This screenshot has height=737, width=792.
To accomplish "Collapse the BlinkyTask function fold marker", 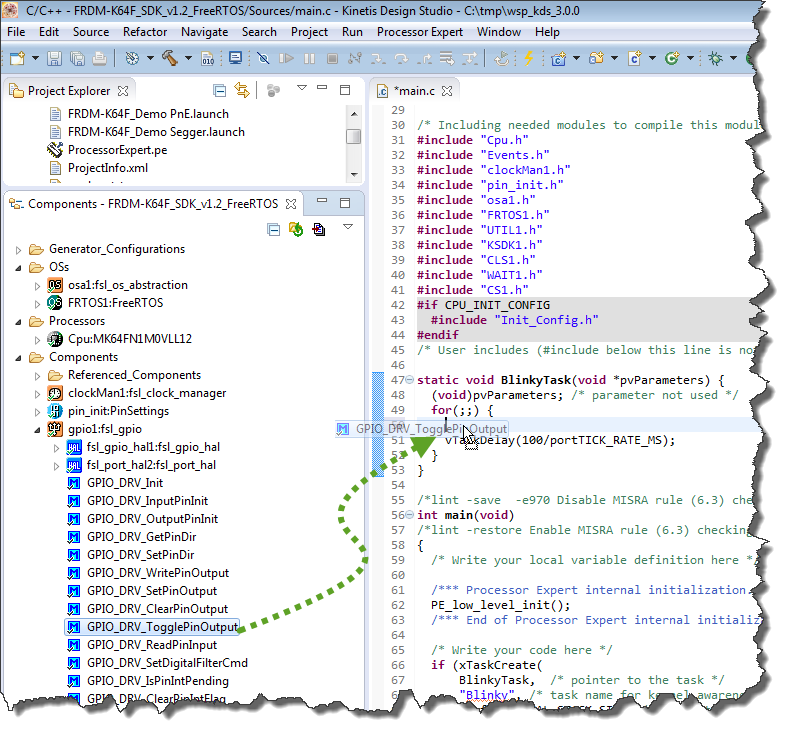I will [x=409, y=380].
